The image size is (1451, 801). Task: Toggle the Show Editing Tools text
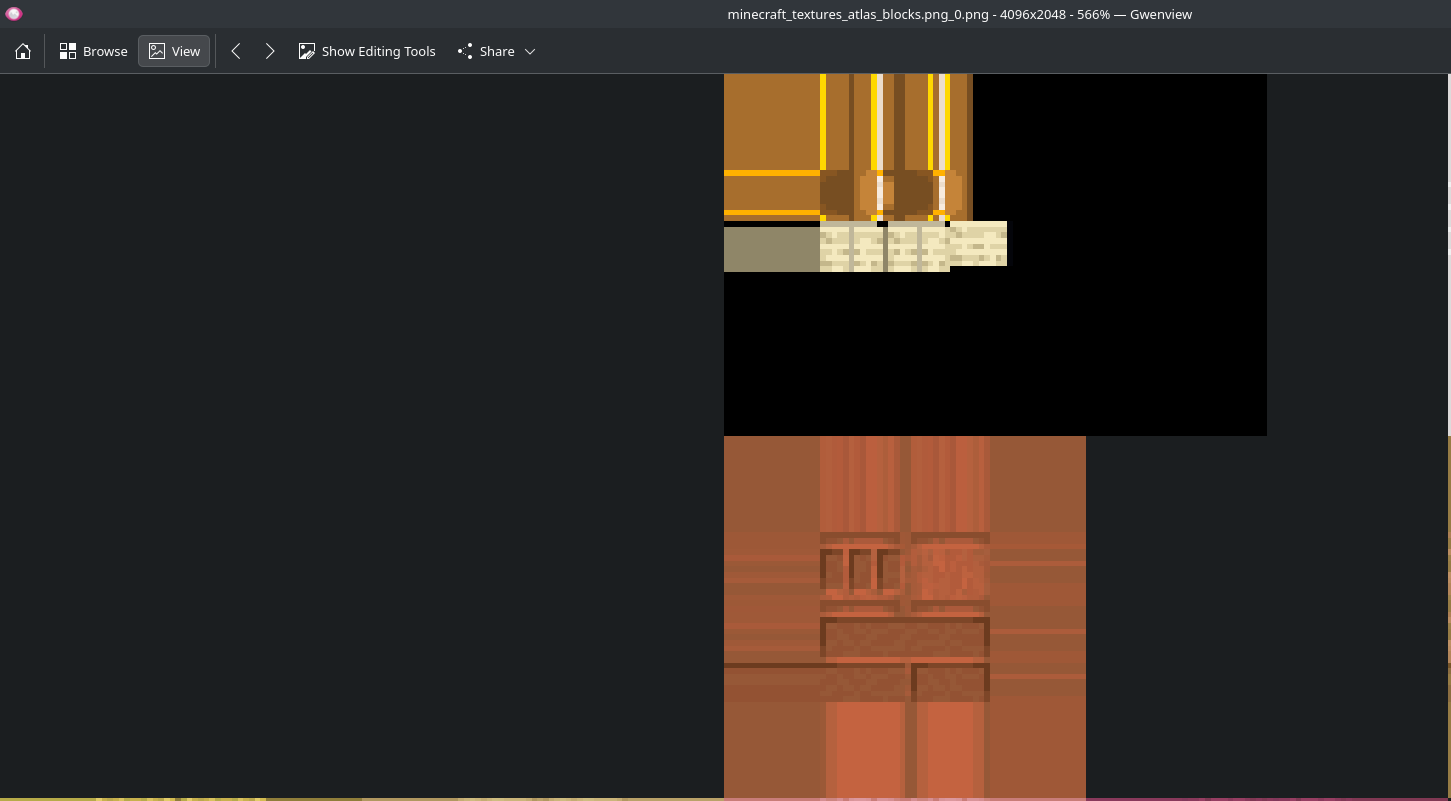coord(378,52)
